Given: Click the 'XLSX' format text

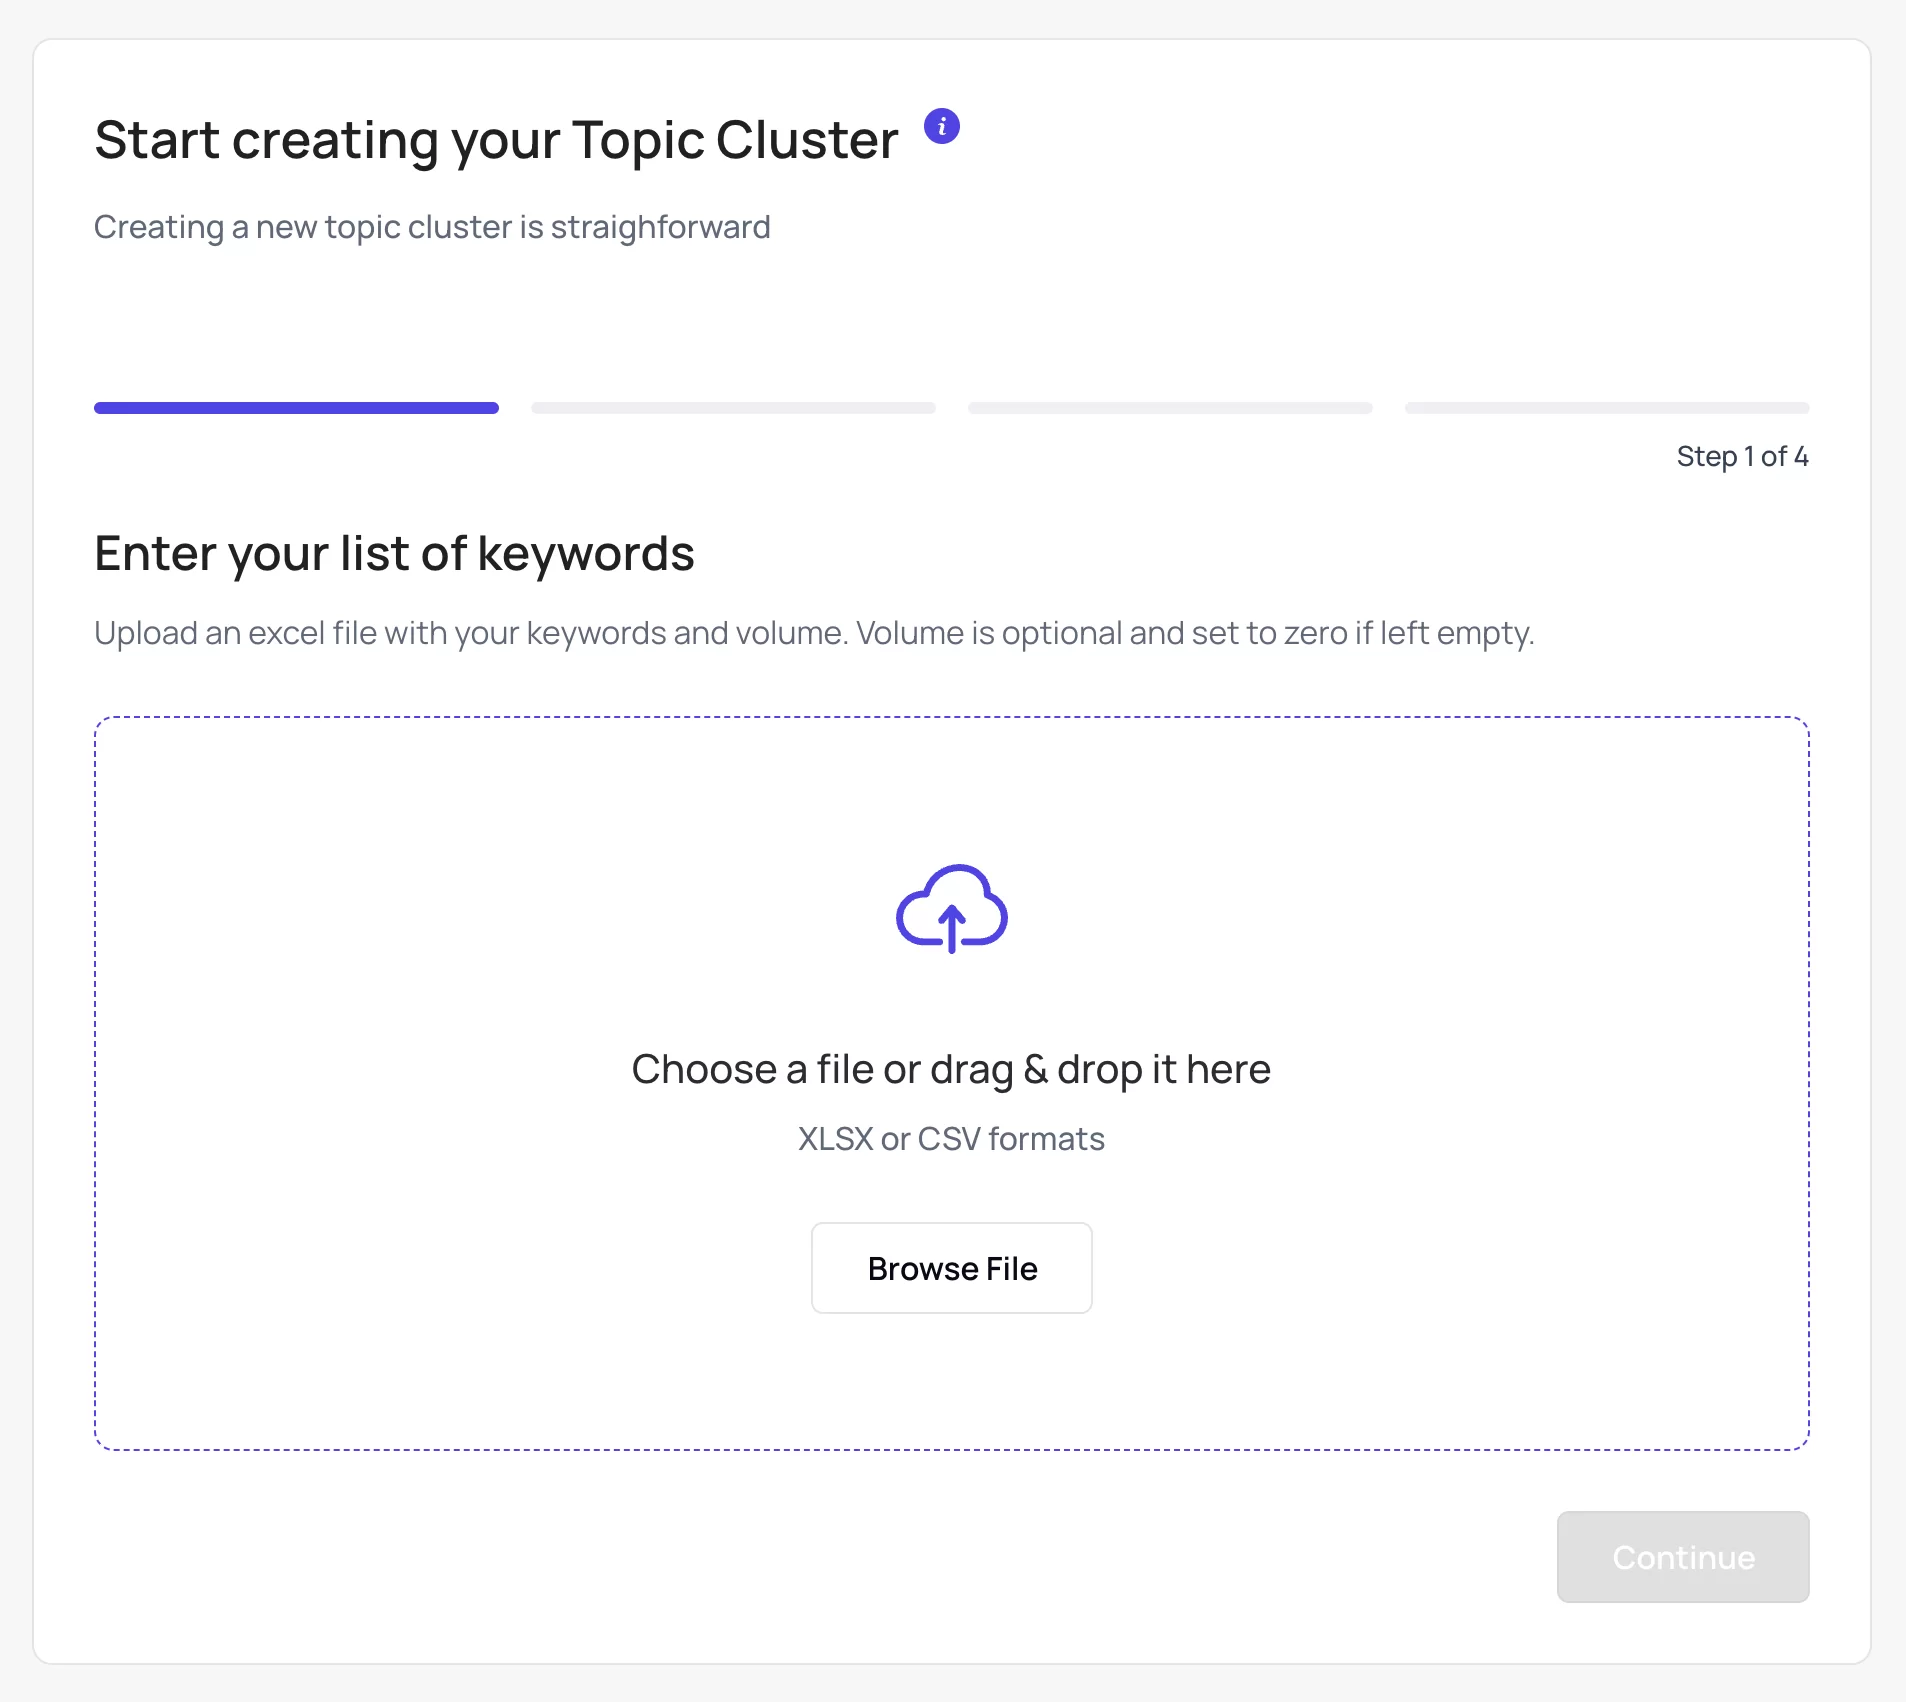Looking at the screenshot, I should point(836,1139).
